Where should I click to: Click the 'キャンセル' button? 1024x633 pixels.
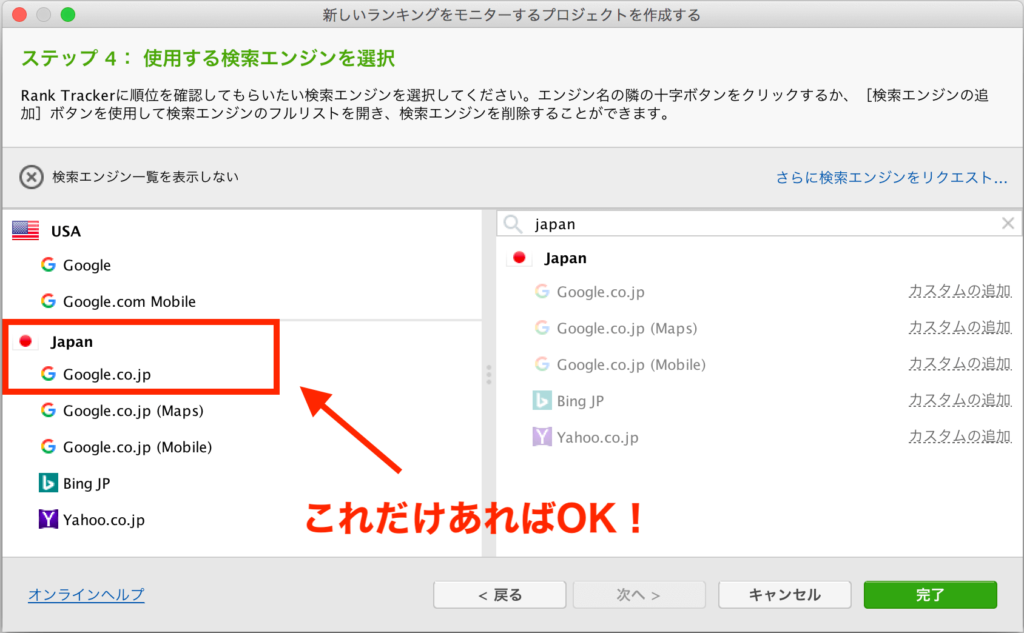(784, 594)
